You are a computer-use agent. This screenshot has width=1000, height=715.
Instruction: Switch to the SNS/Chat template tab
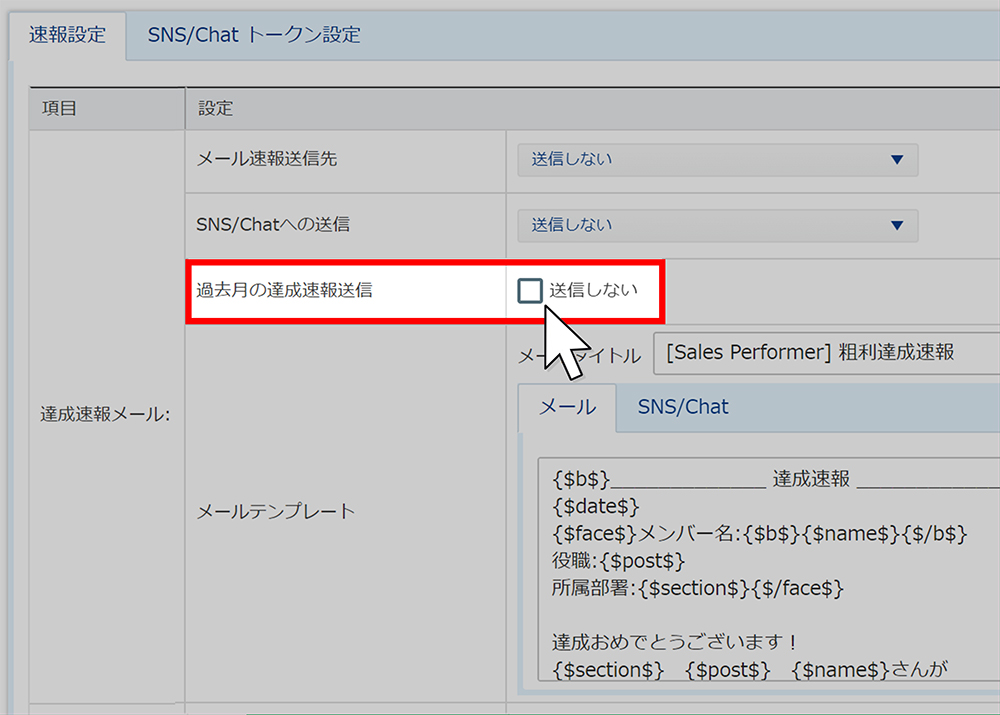coord(683,408)
